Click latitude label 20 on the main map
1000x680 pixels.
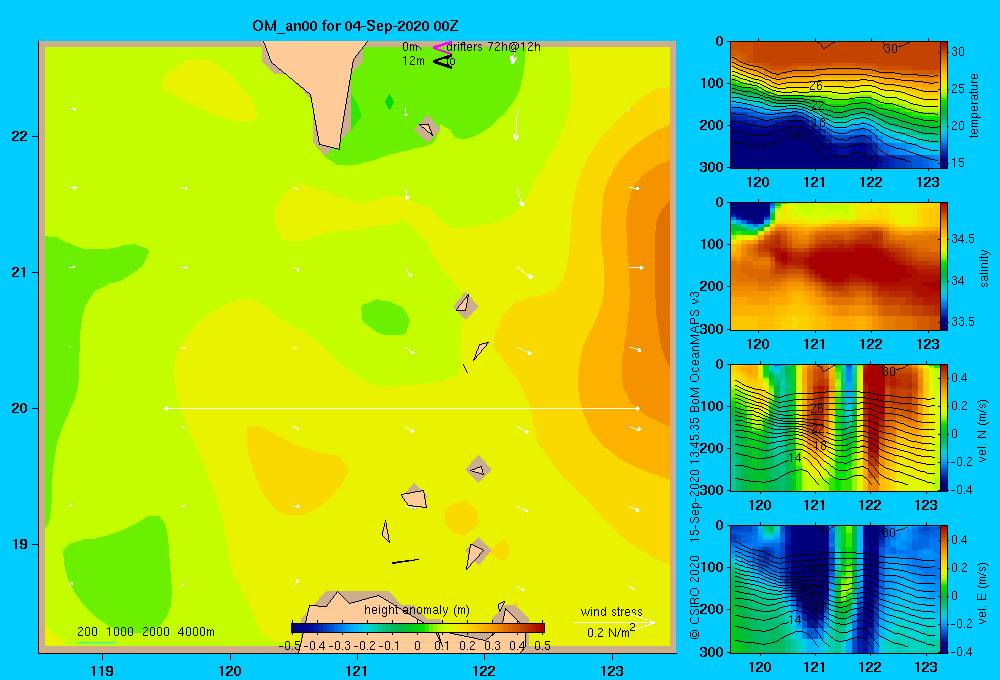(x=20, y=408)
